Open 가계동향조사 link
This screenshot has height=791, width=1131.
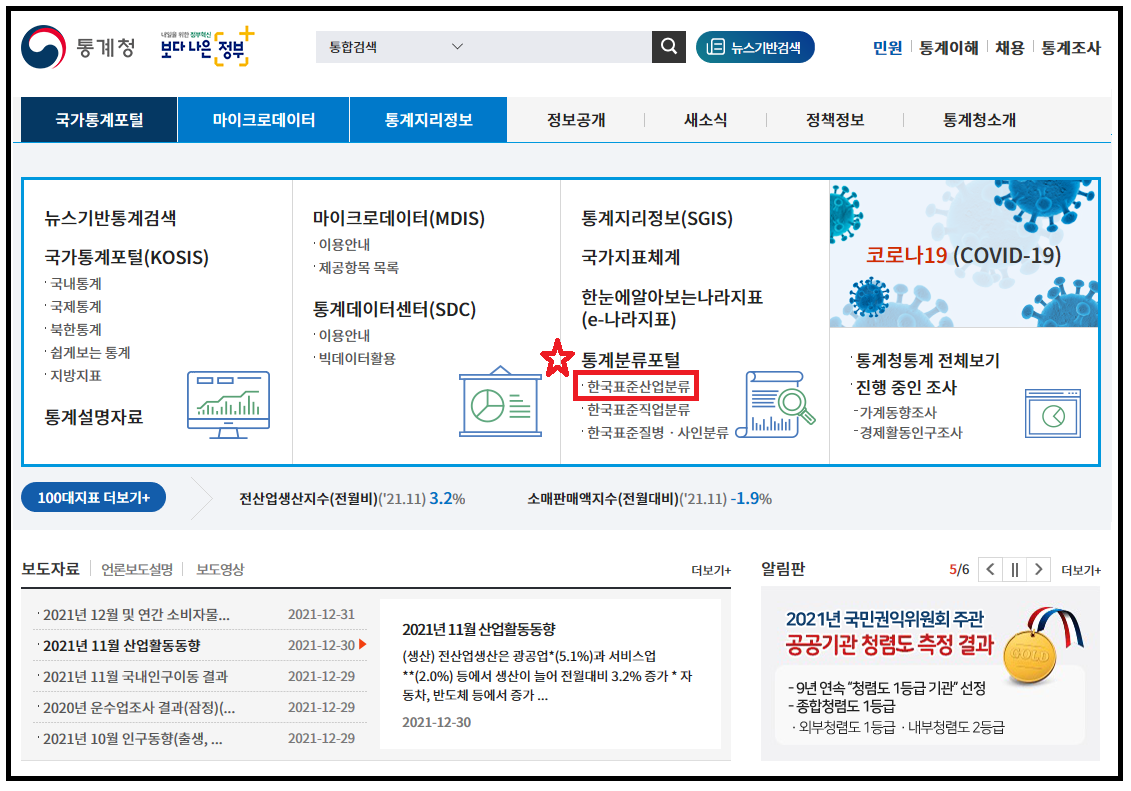pos(897,412)
